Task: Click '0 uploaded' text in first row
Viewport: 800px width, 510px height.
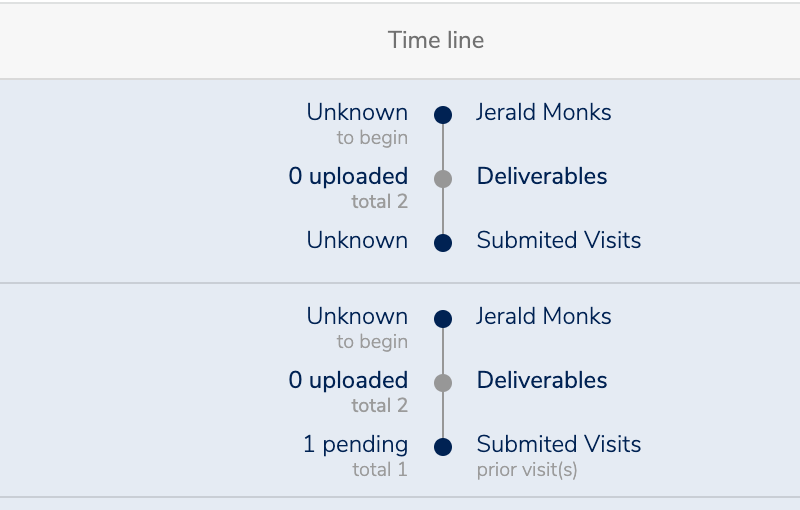Action: point(348,176)
